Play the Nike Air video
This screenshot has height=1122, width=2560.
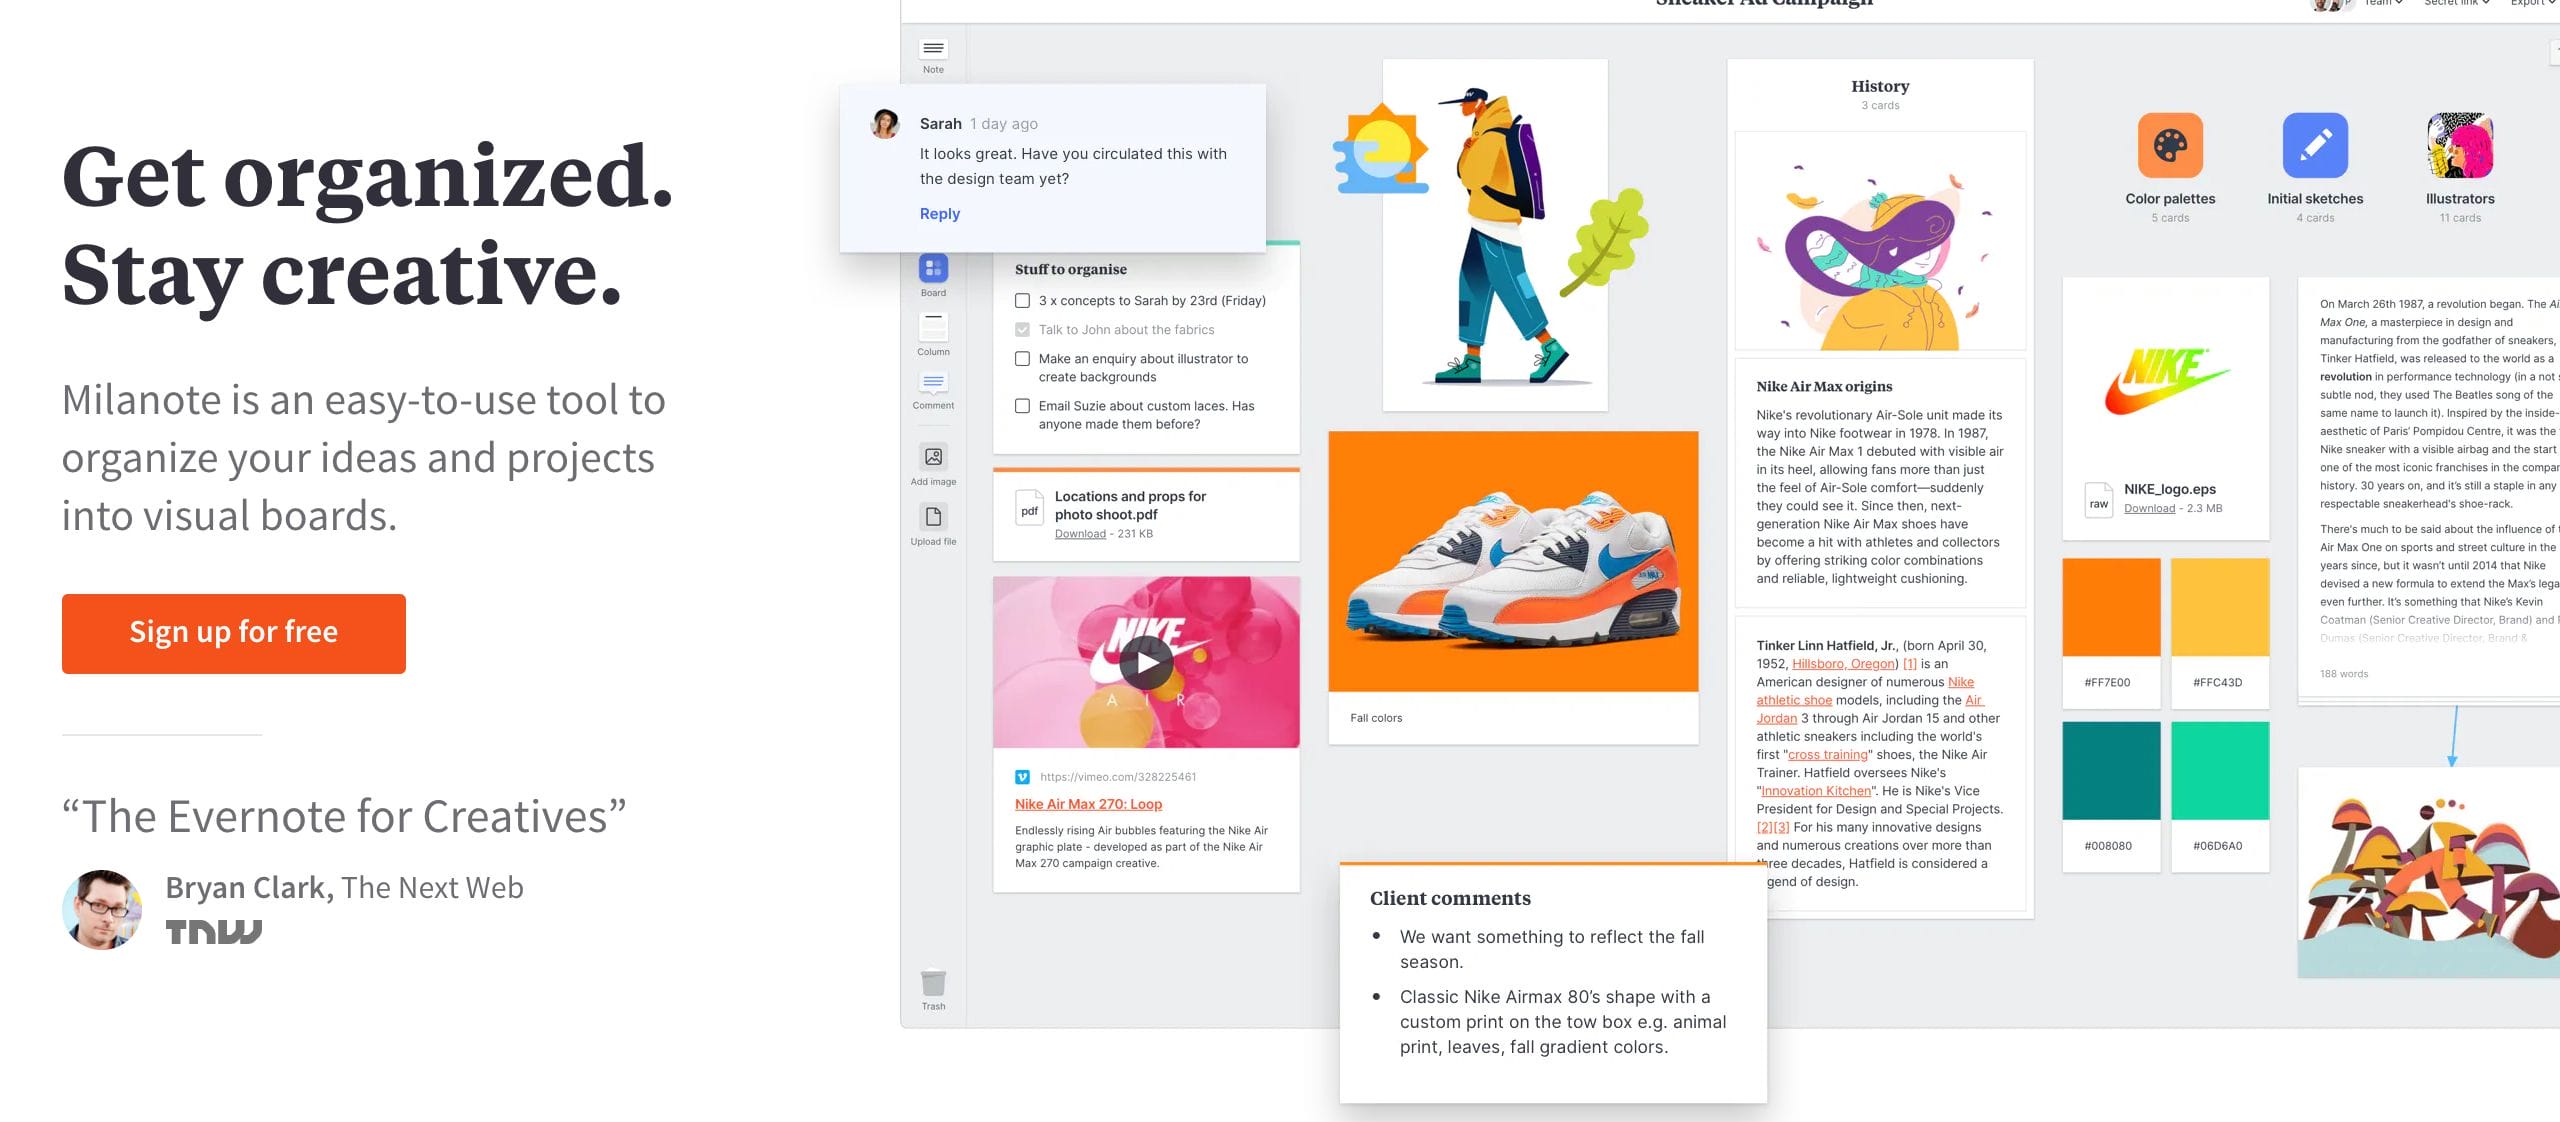click(x=1146, y=662)
